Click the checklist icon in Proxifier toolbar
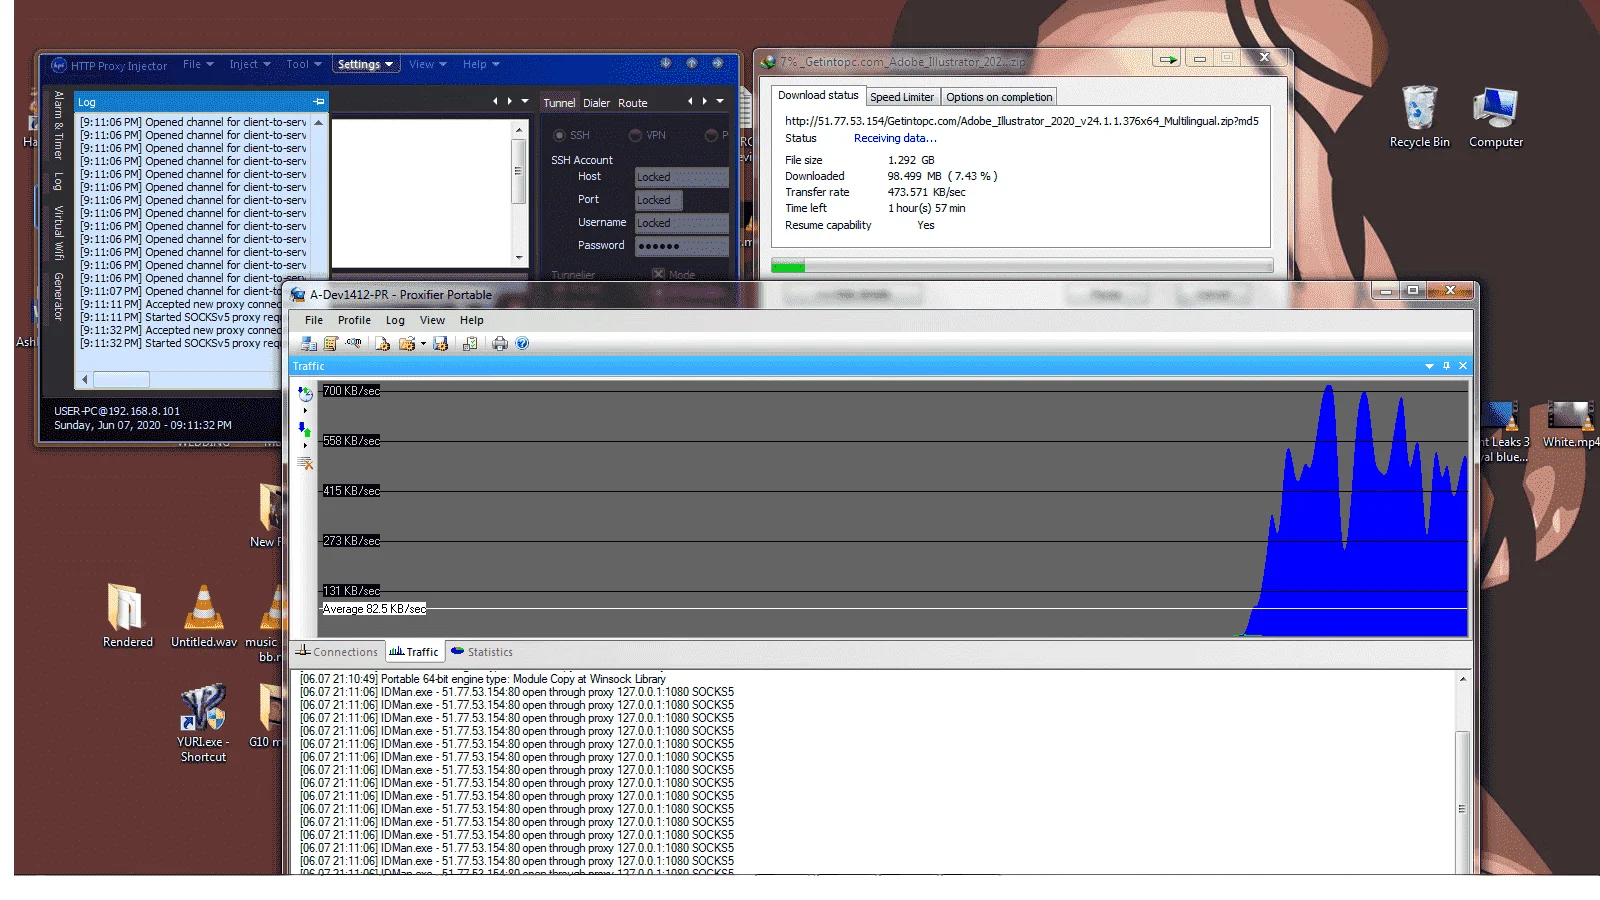The image size is (1600, 900). [469, 344]
